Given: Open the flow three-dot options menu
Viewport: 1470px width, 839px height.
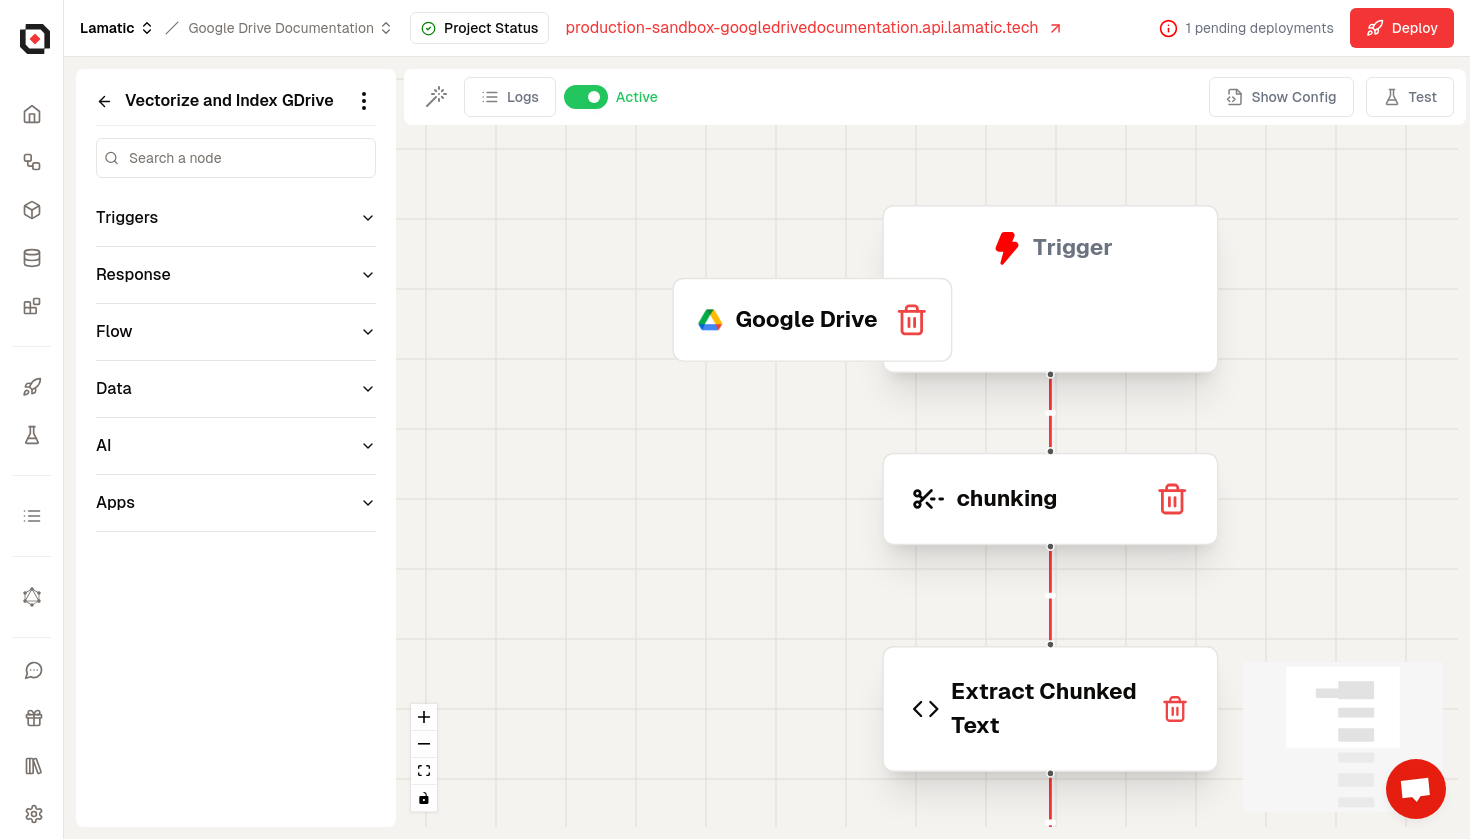Looking at the screenshot, I should 364,101.
